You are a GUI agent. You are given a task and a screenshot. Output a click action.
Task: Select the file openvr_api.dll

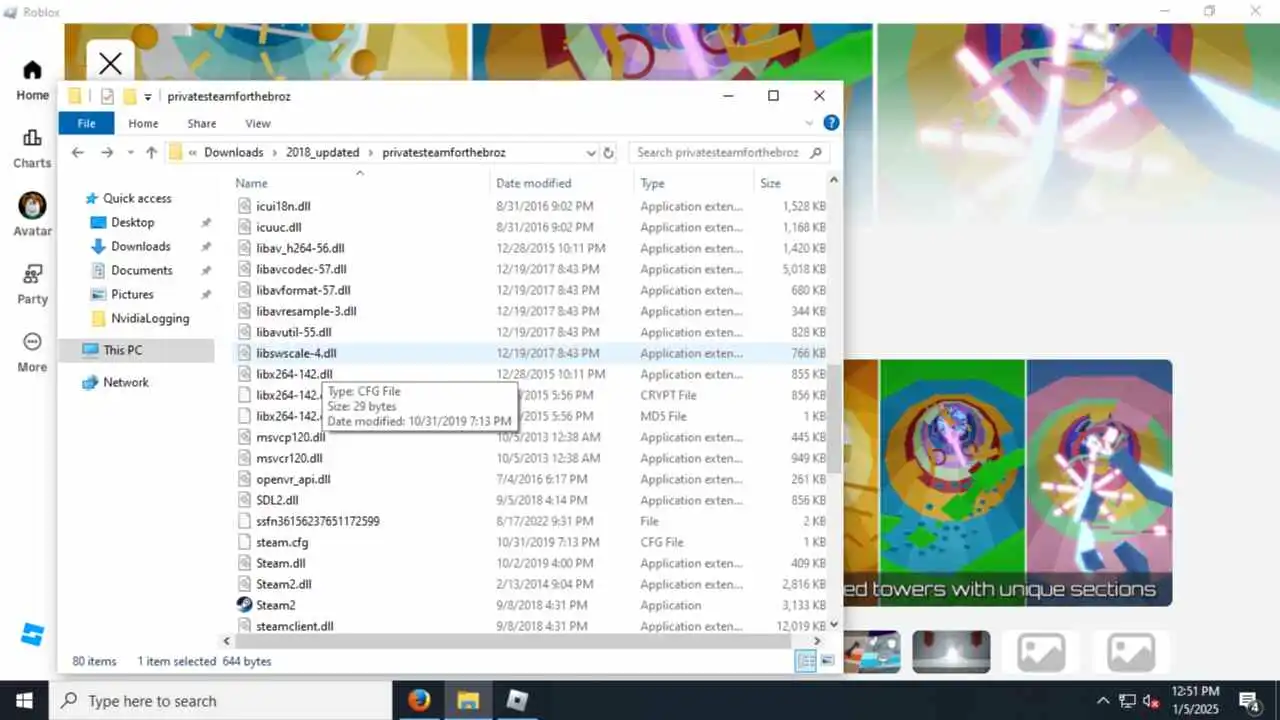pyautogui.click(x=293, y=479)
